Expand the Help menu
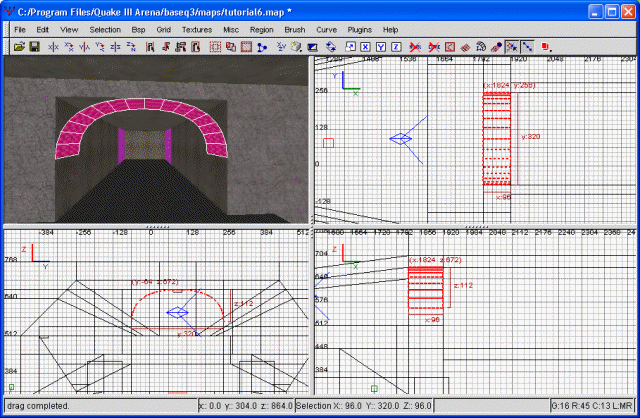 390,29
